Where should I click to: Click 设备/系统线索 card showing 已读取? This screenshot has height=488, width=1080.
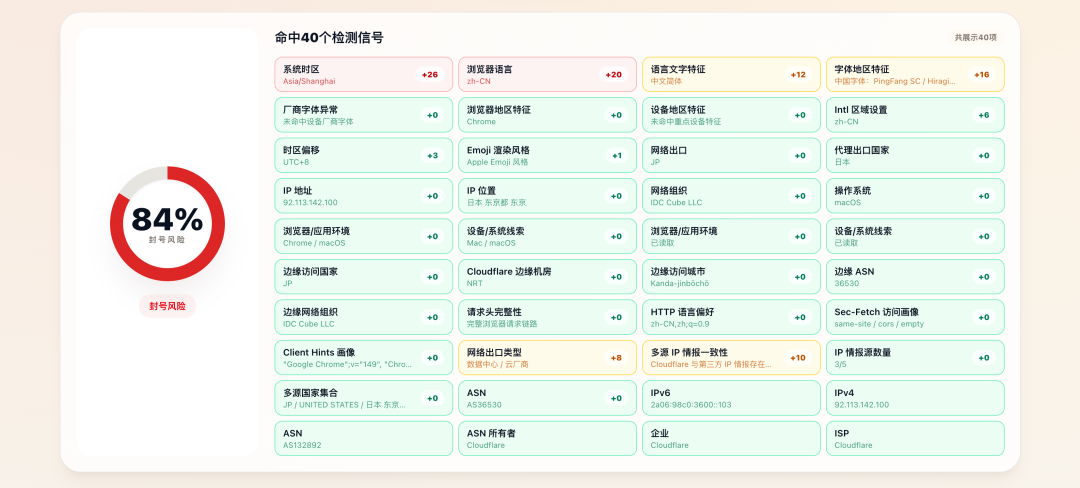[915, 236]
